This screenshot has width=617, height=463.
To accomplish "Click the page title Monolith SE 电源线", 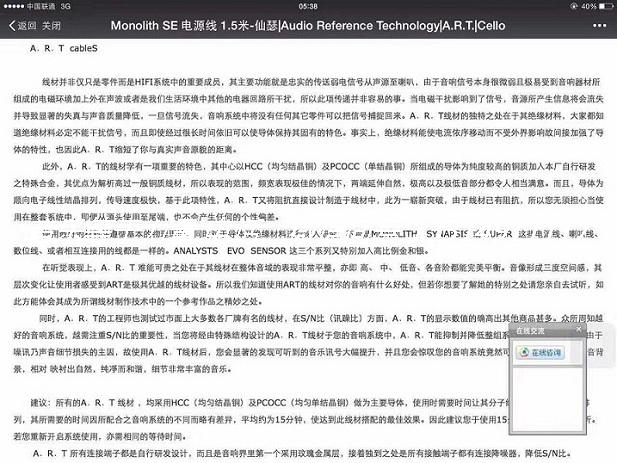I will click(308, 26).
